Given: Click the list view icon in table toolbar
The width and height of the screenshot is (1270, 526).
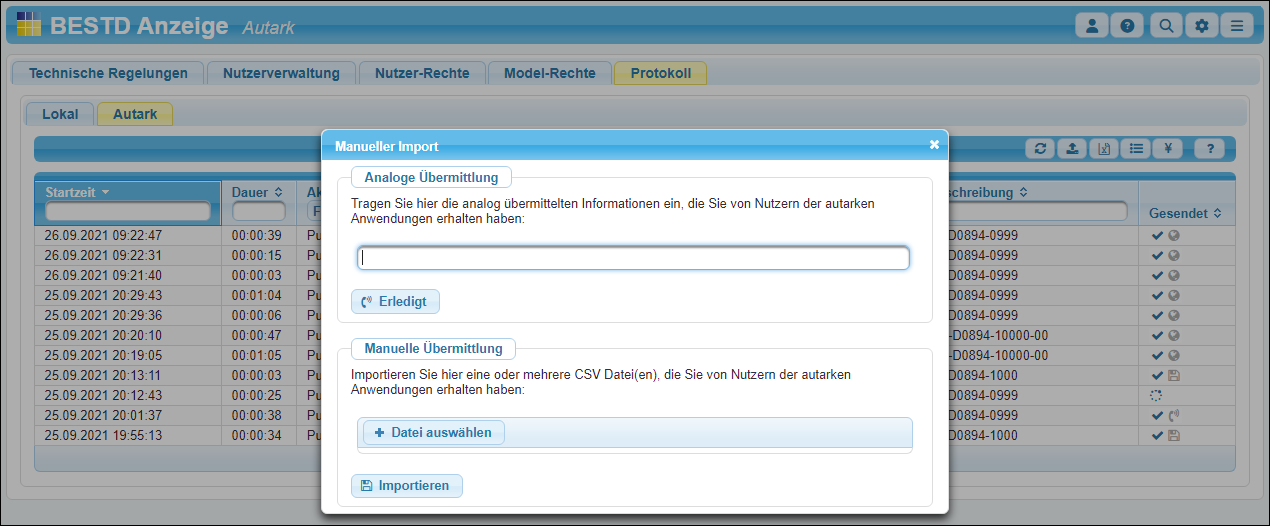Looking at the screenshot, I should tap(1135, 149).
